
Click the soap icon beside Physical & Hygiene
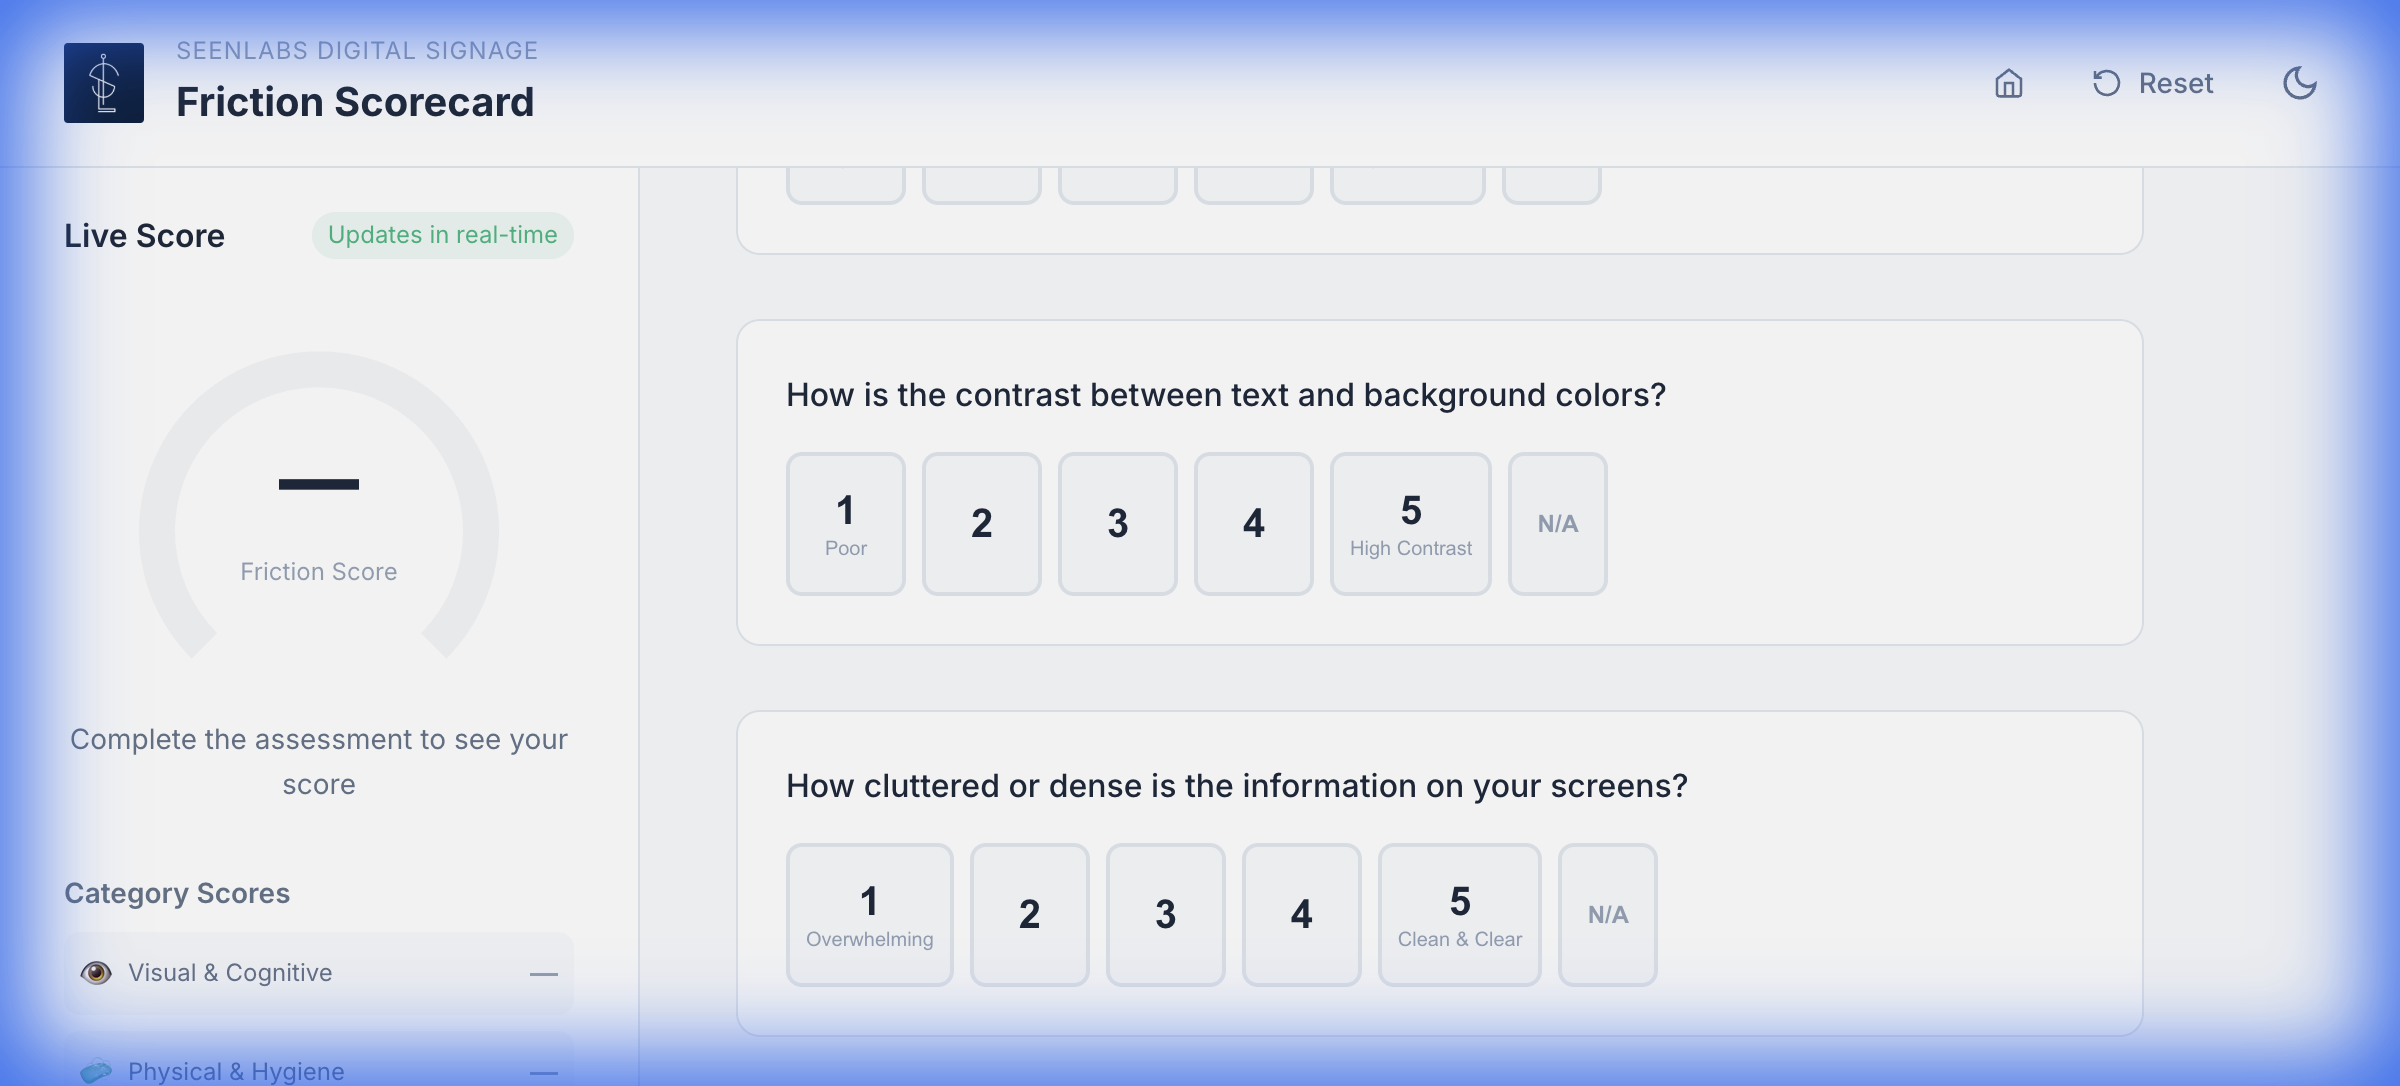click(x=96, y=1070)
